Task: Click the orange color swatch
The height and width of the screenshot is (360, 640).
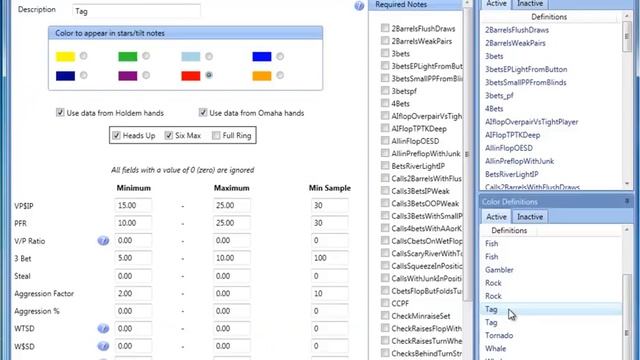Action: pyautogui.click(x=262, y=76)
